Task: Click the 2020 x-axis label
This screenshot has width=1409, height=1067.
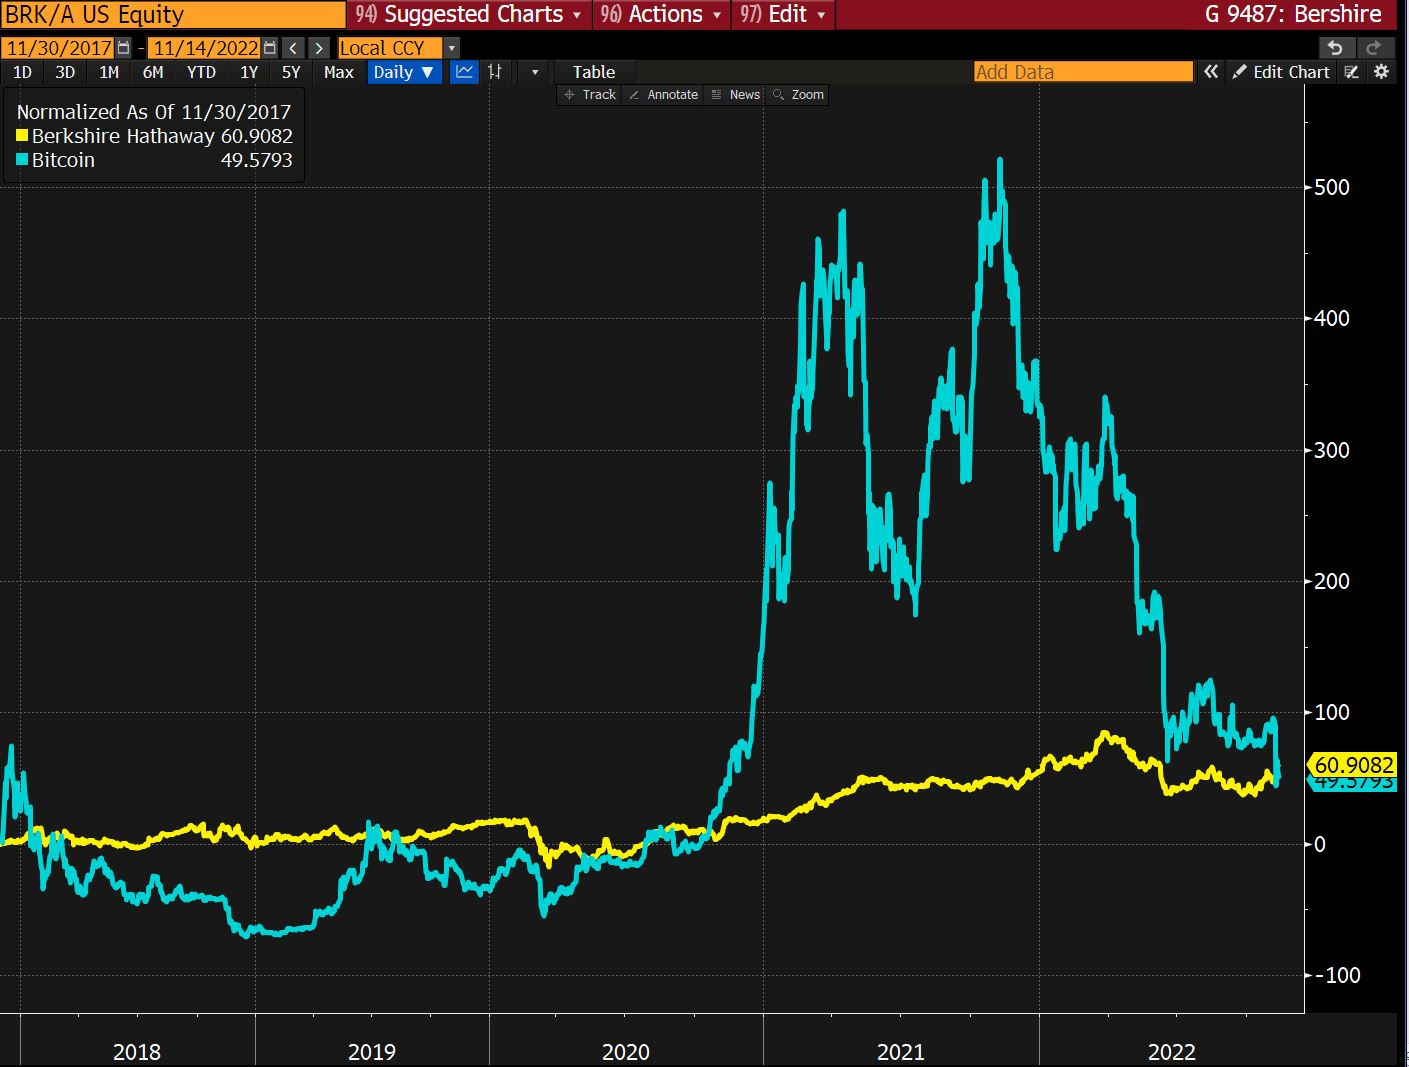Action: coord(626,1052)
